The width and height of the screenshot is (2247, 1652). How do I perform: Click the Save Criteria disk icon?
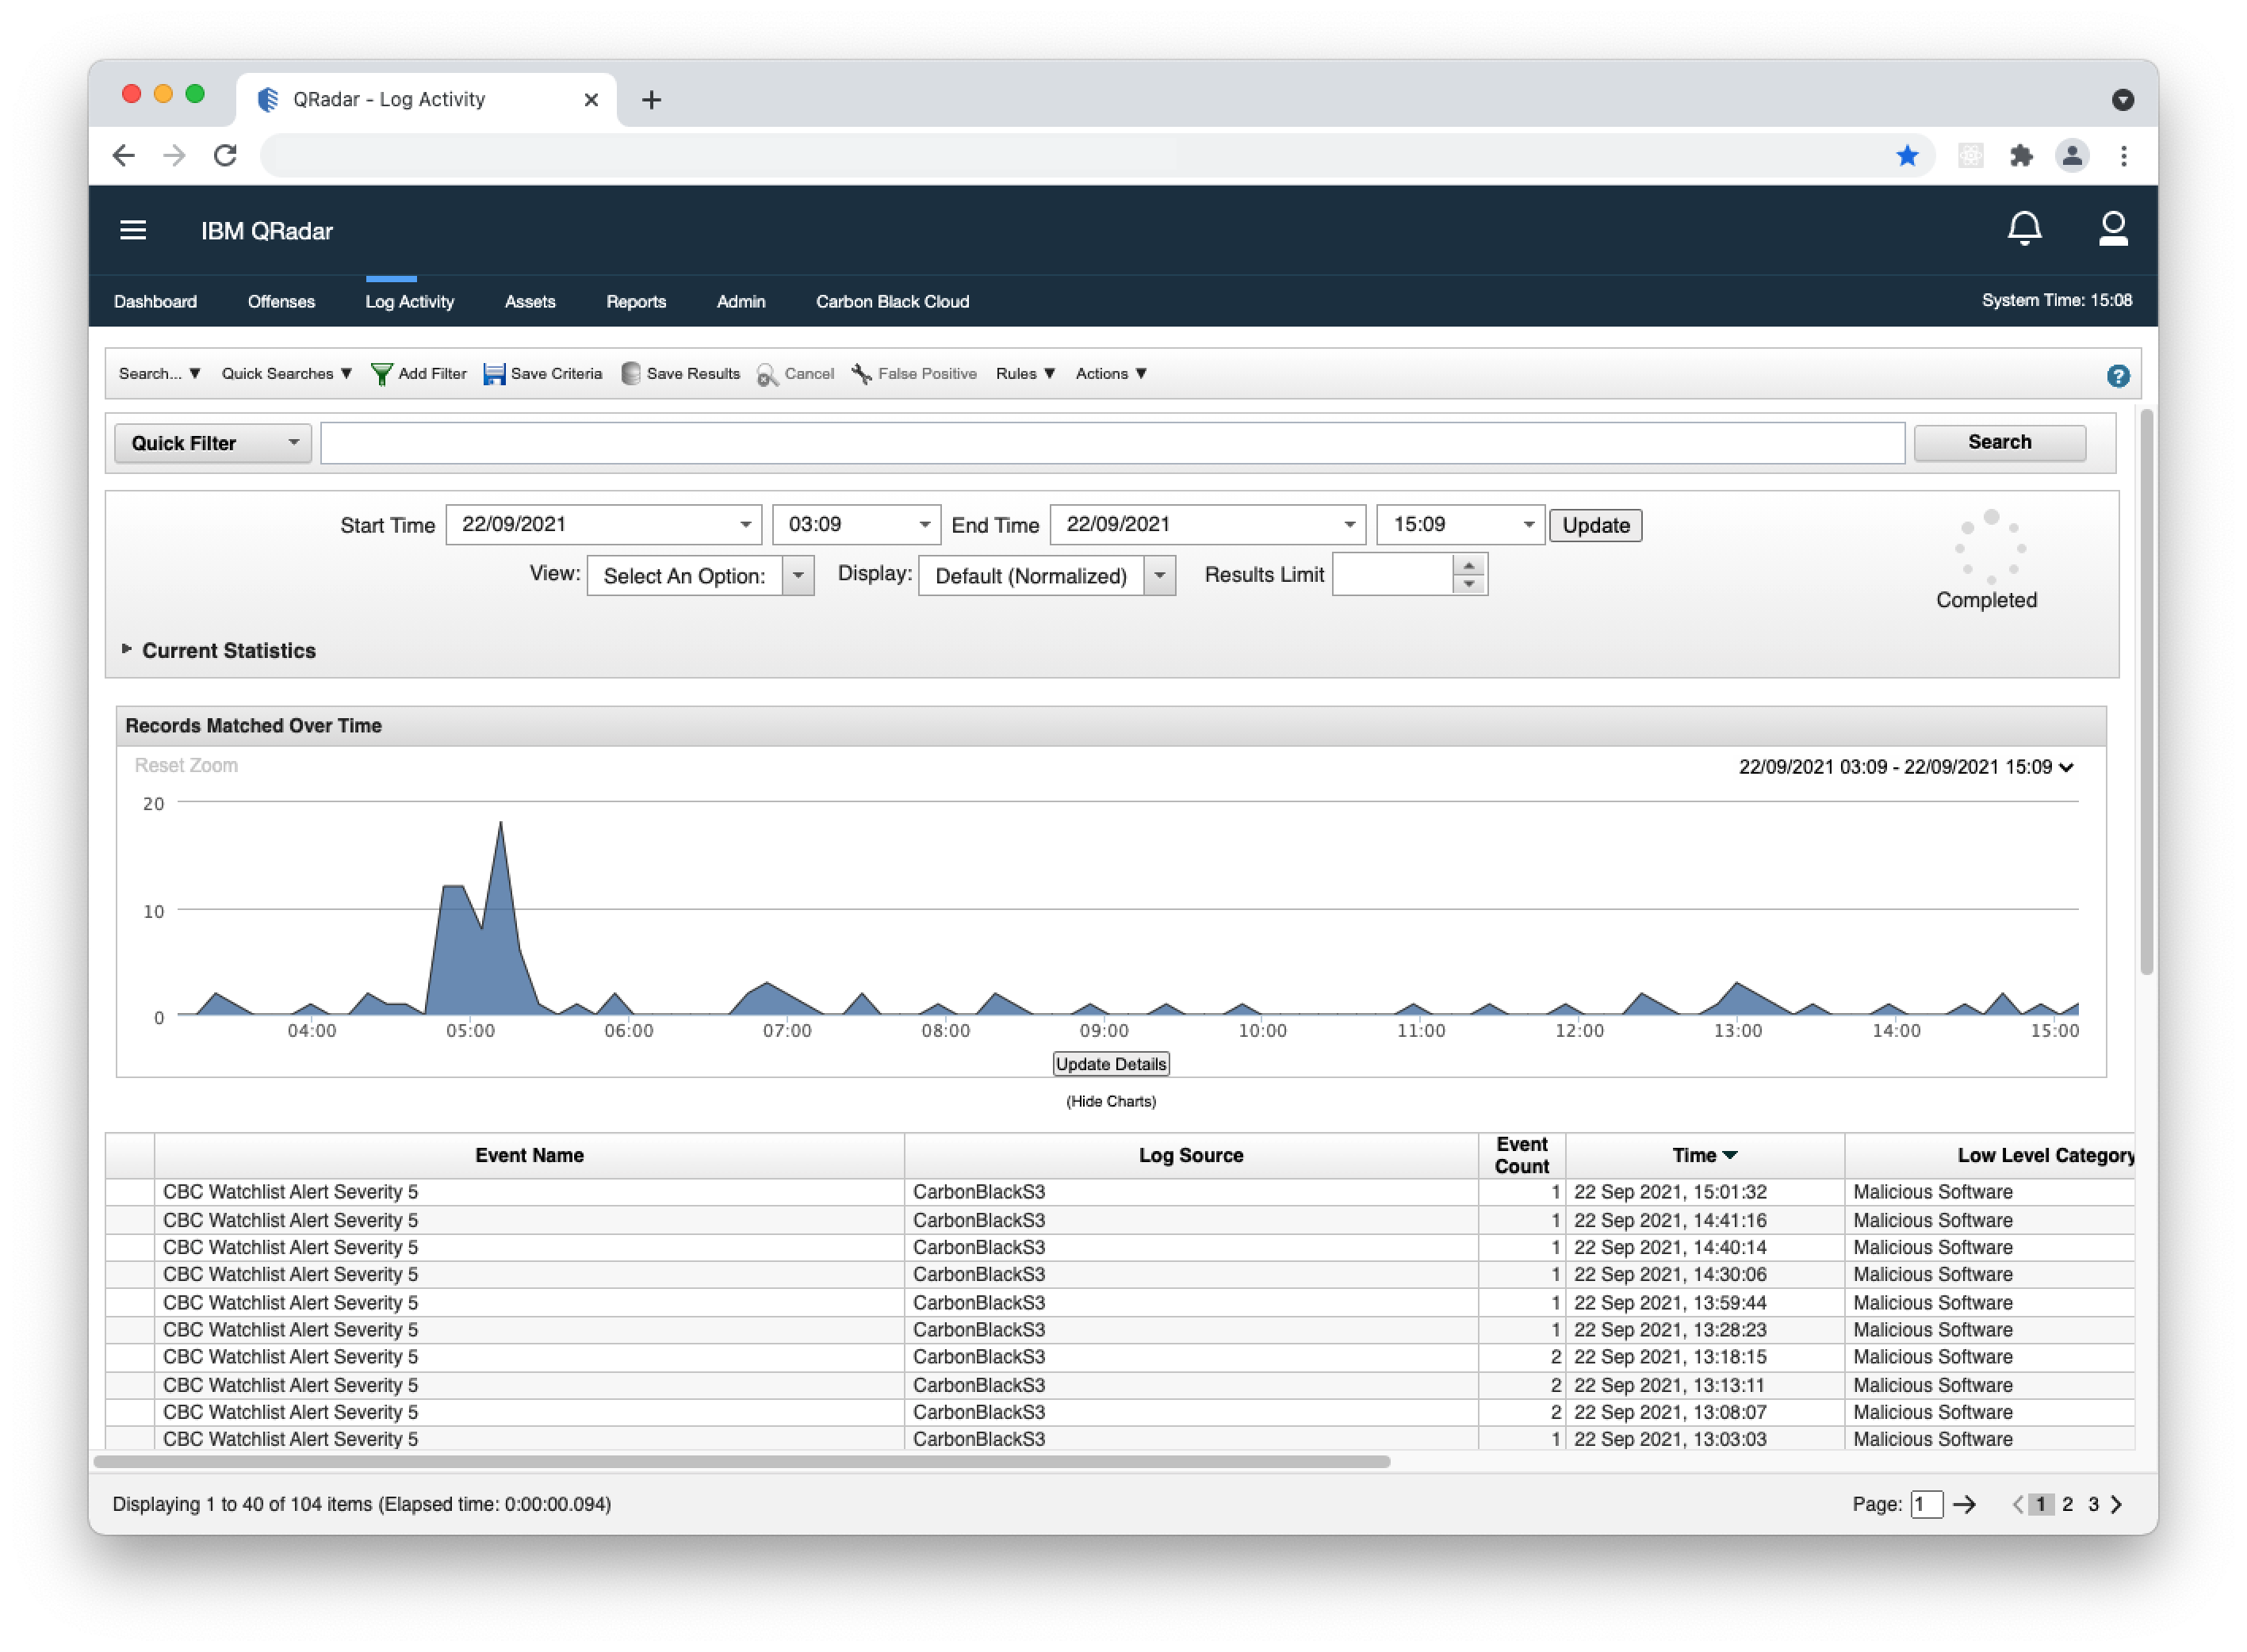pyautogui.click(x=494, y=373)
